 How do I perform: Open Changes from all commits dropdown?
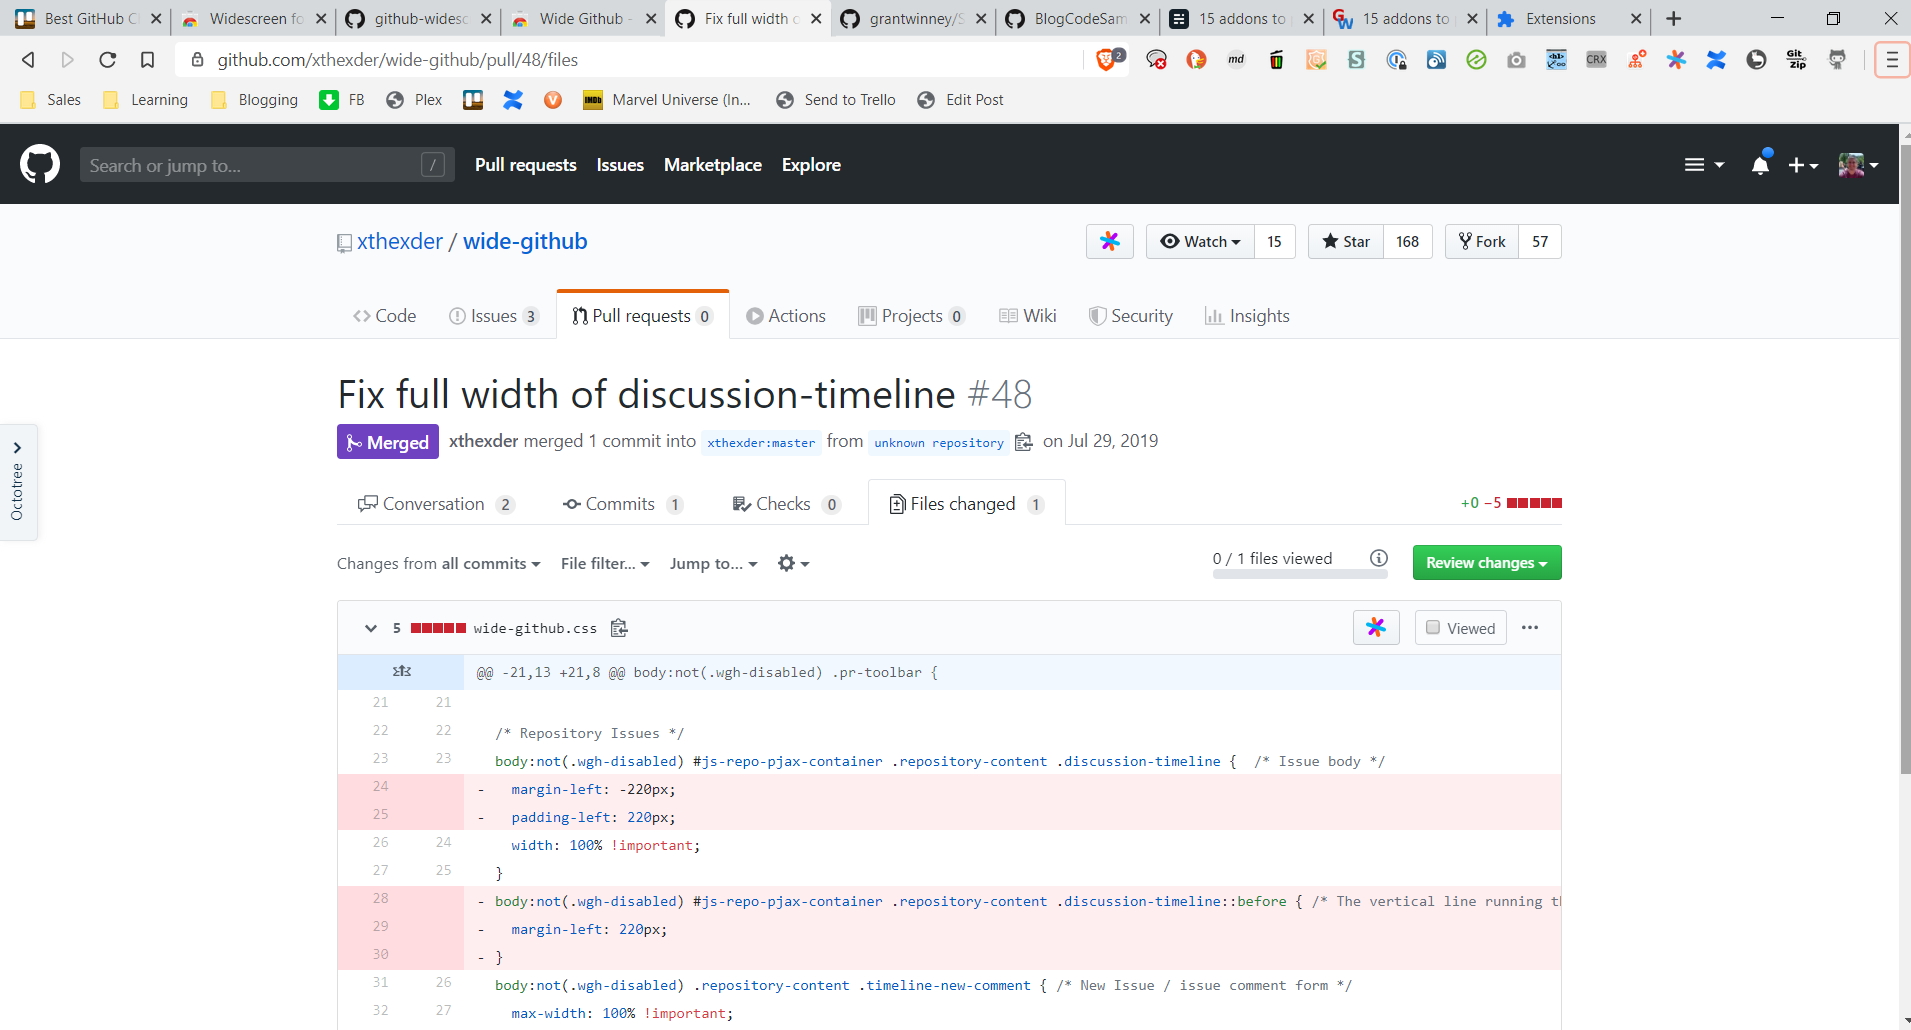pos(438,564)
